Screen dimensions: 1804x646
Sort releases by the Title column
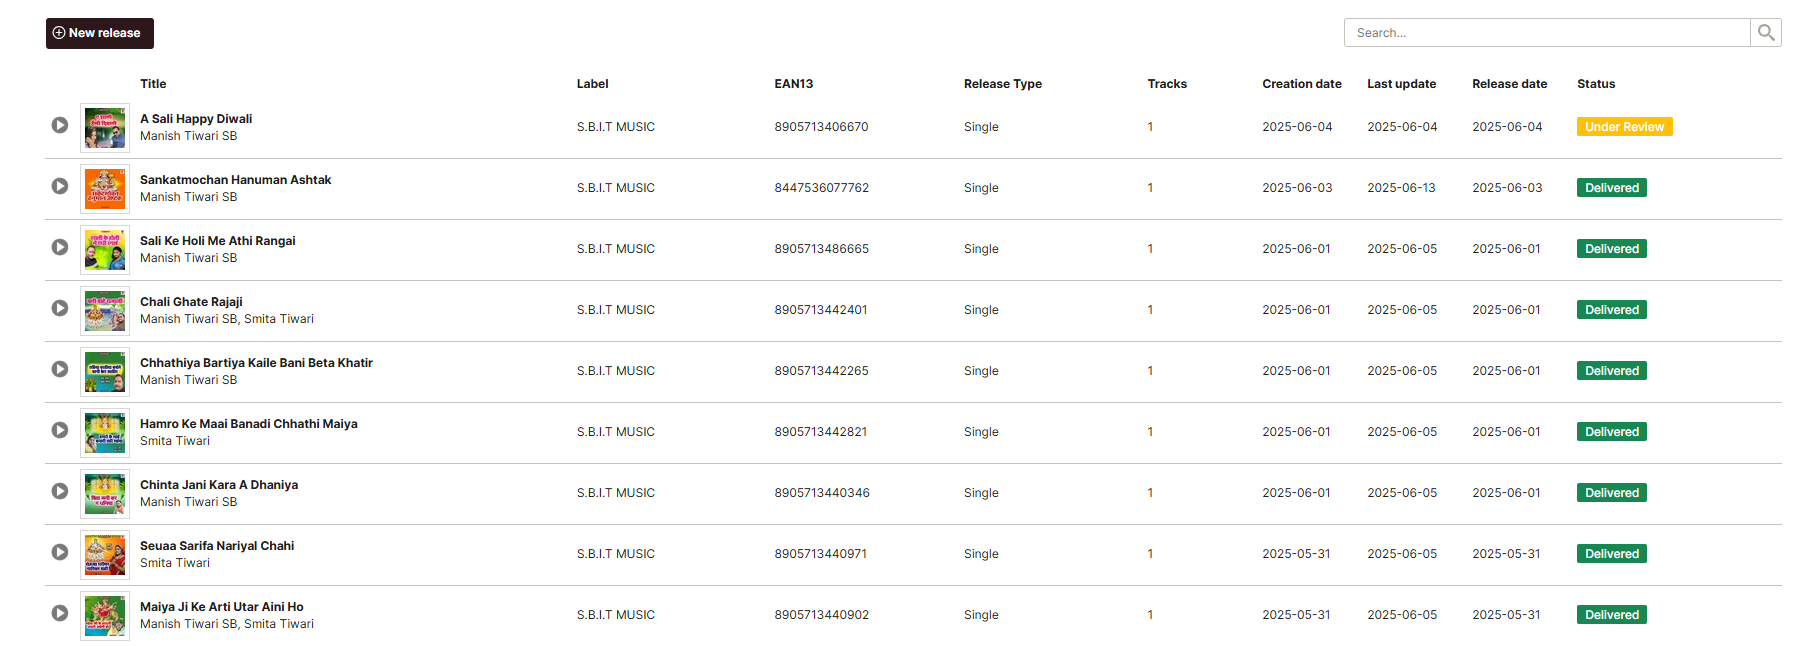[153, 84]
